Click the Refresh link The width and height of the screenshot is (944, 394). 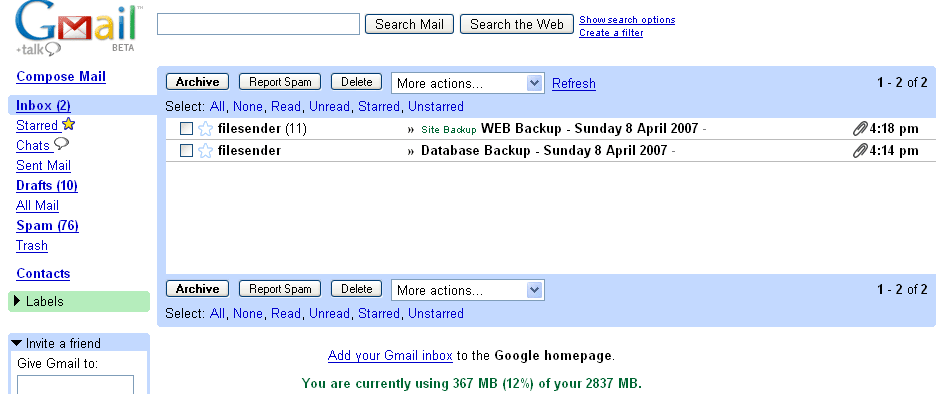click(x=574, y=84)
